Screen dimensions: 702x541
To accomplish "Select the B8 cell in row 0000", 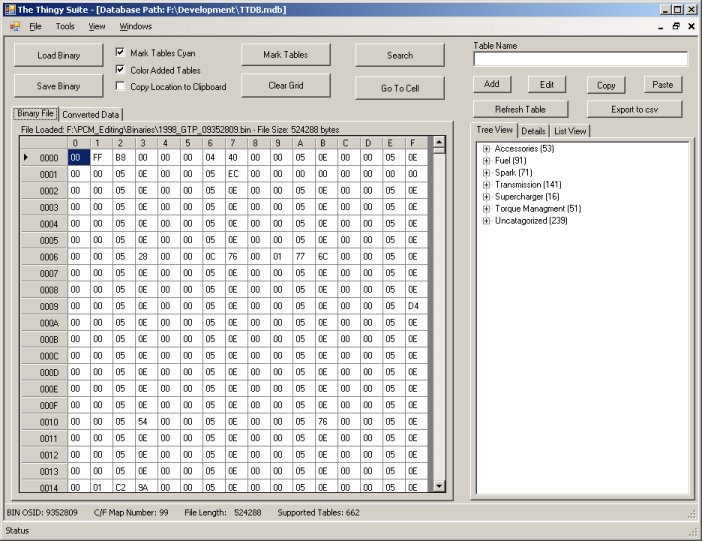I will tap(124, 157).
